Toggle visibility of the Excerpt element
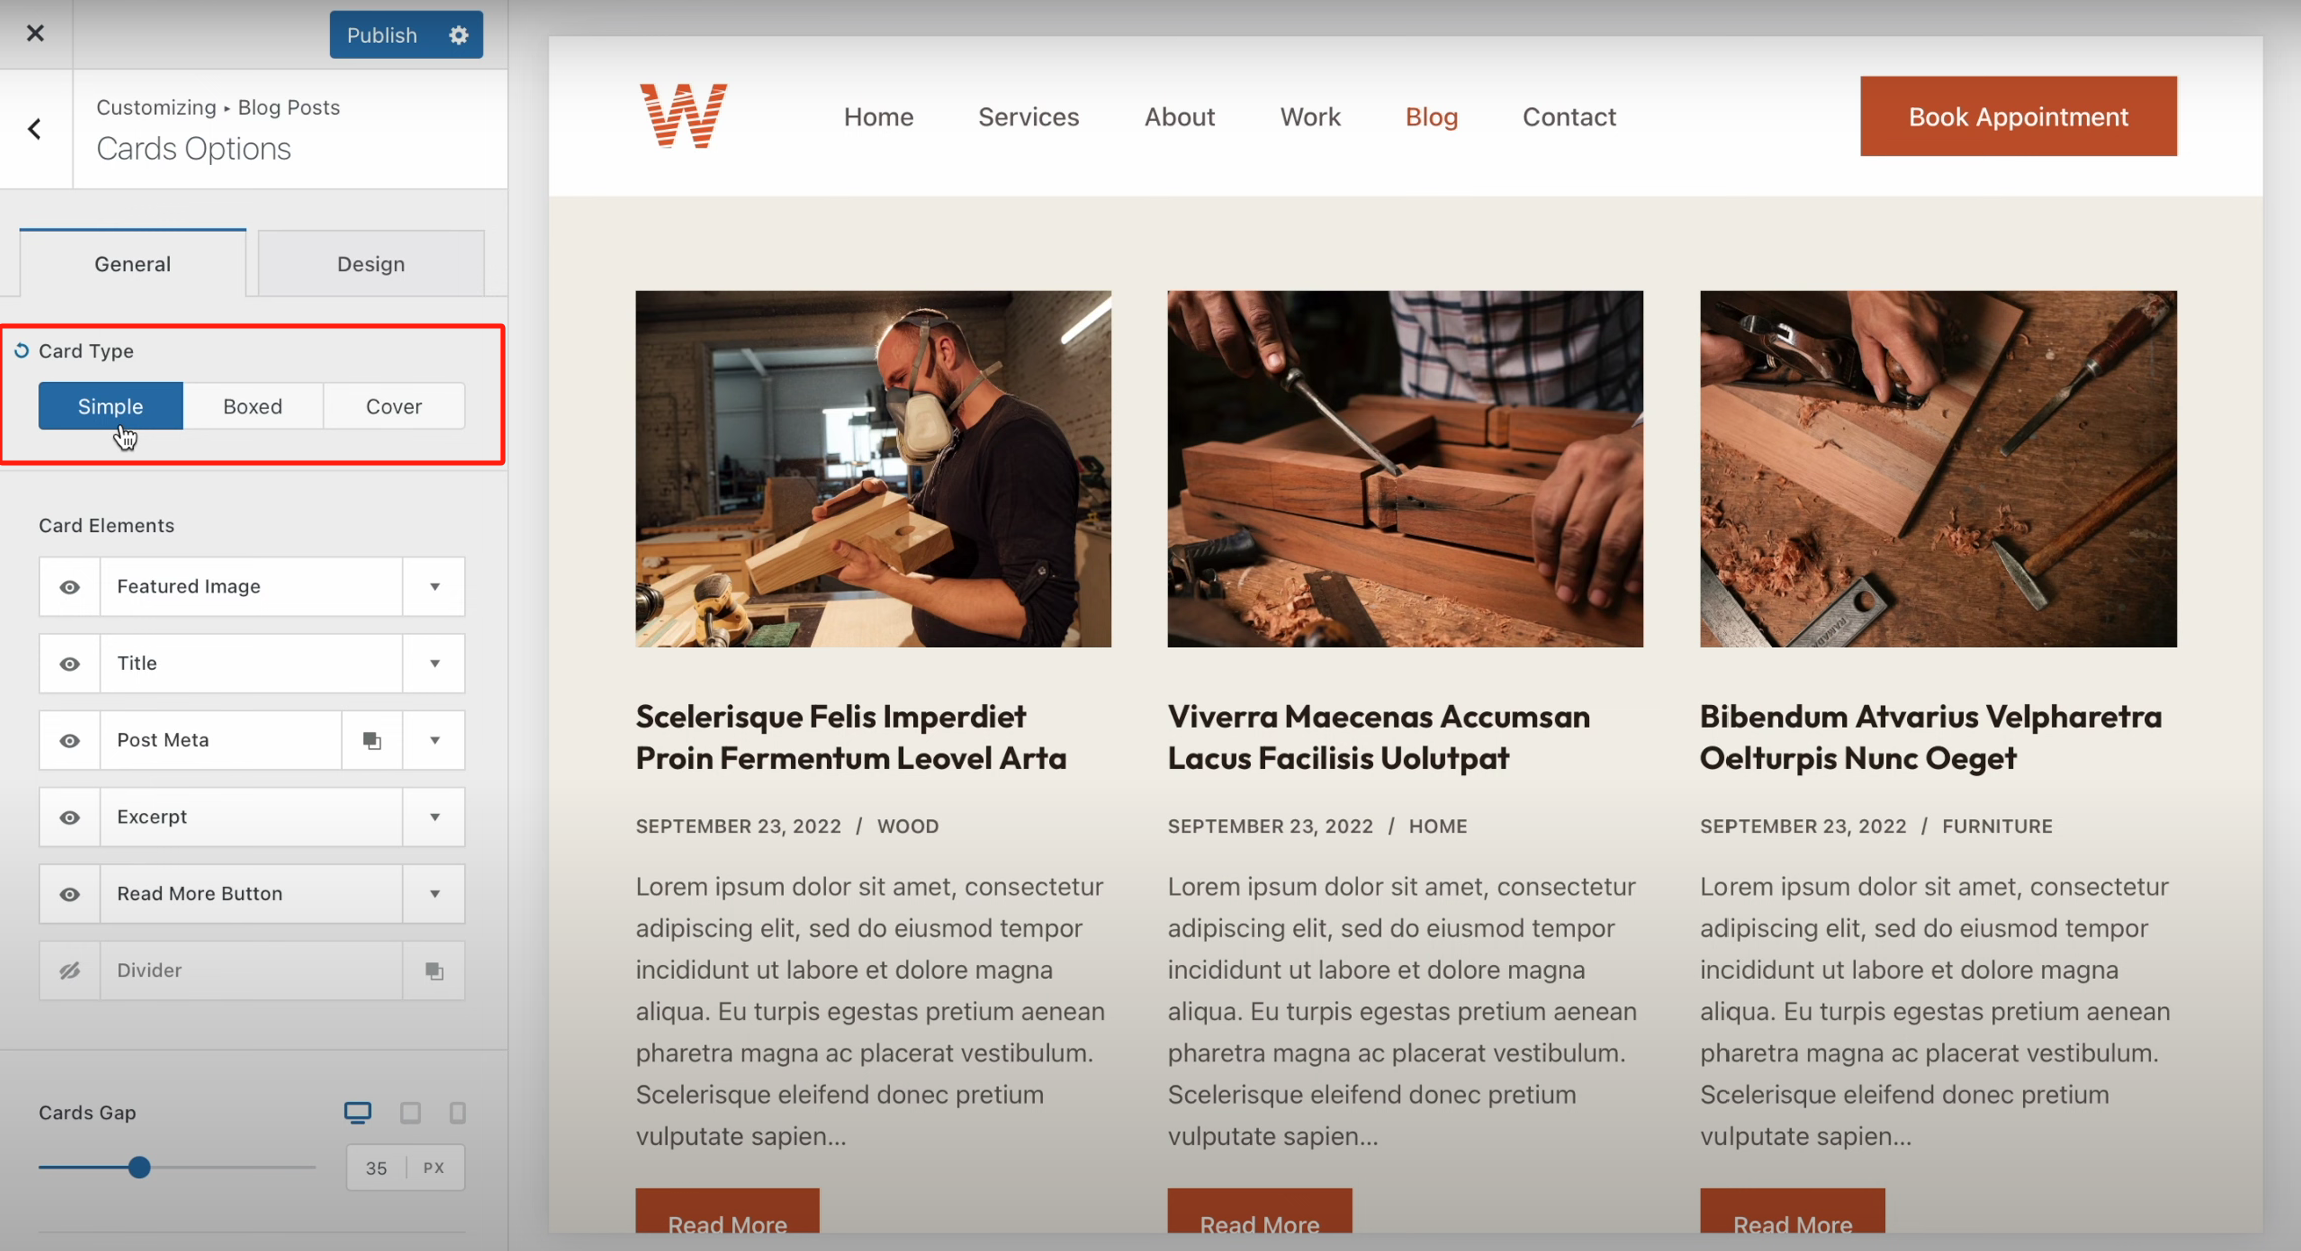Screen dimensions: 2301x1251 click(70, 817)
